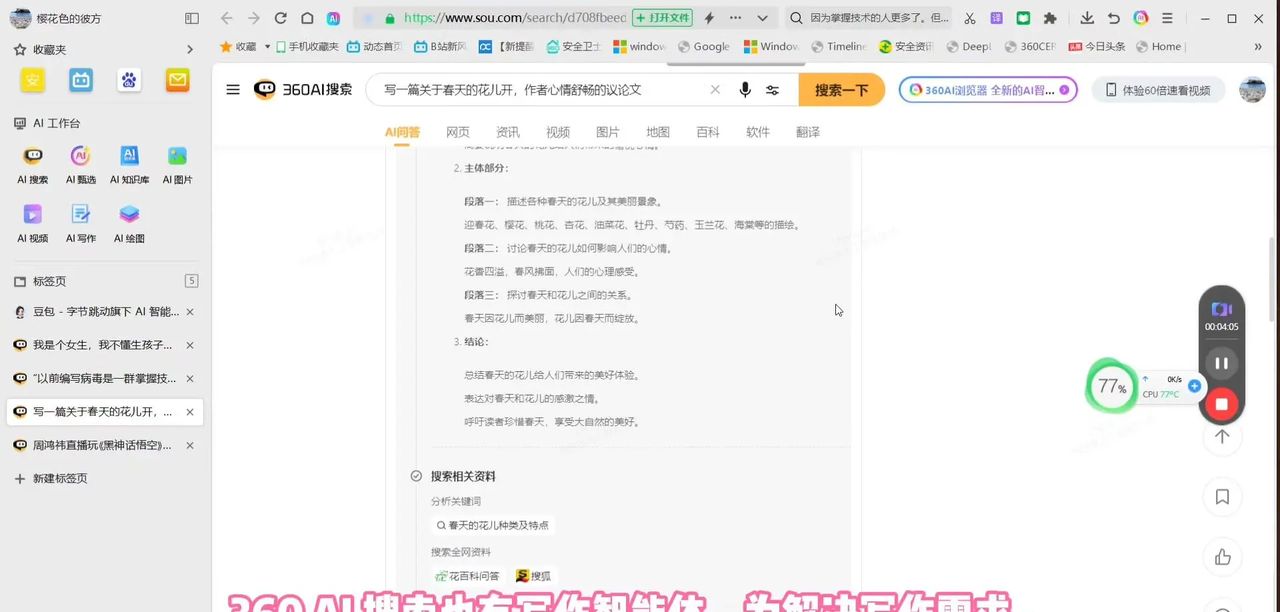Pause the screen recording
The image size is (1280, 612).
1221,363
